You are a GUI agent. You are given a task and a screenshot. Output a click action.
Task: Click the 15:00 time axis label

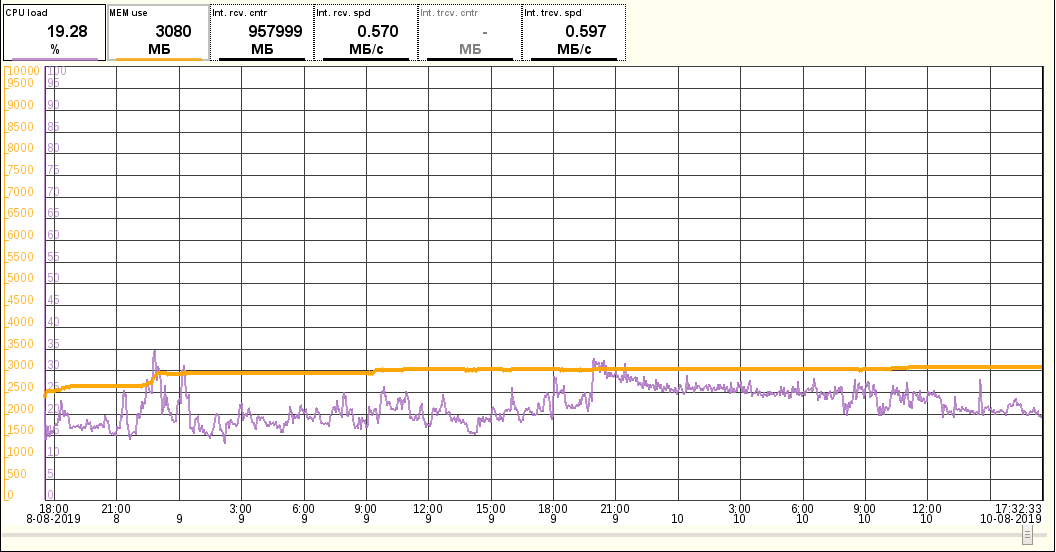click(491, 508)
